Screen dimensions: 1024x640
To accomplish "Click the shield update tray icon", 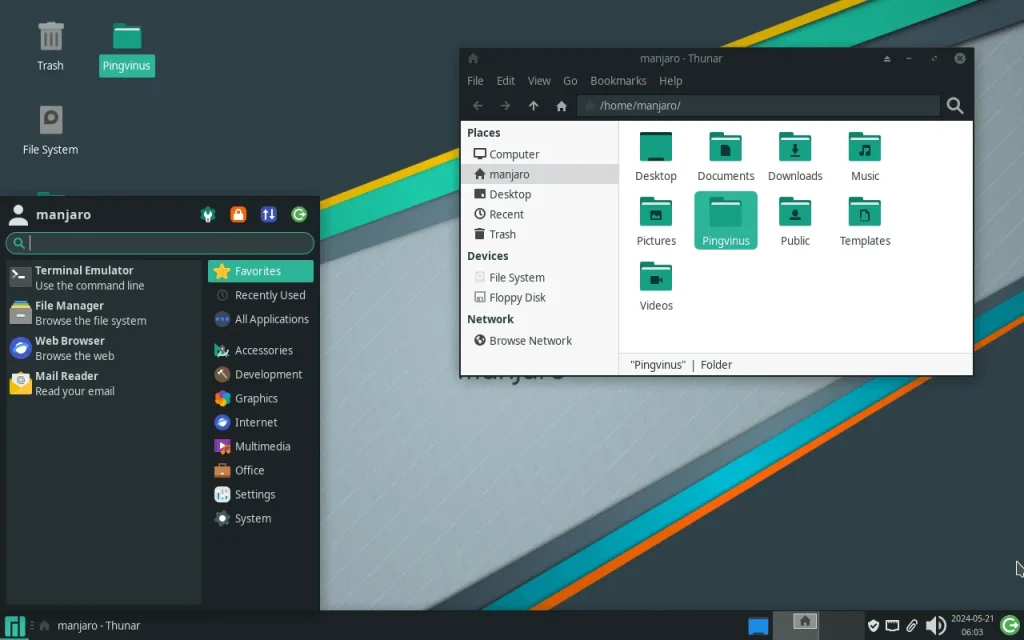I will point(873,626).
